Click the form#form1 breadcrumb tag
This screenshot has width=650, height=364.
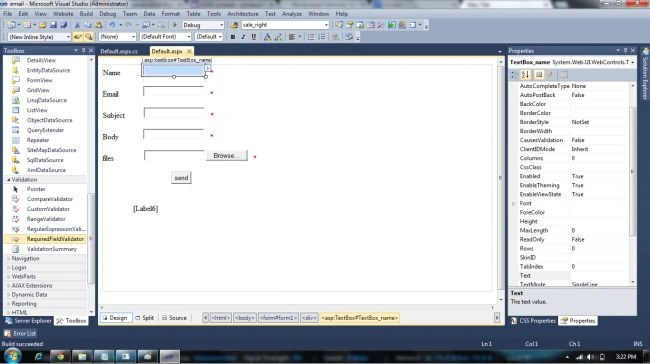278,318
